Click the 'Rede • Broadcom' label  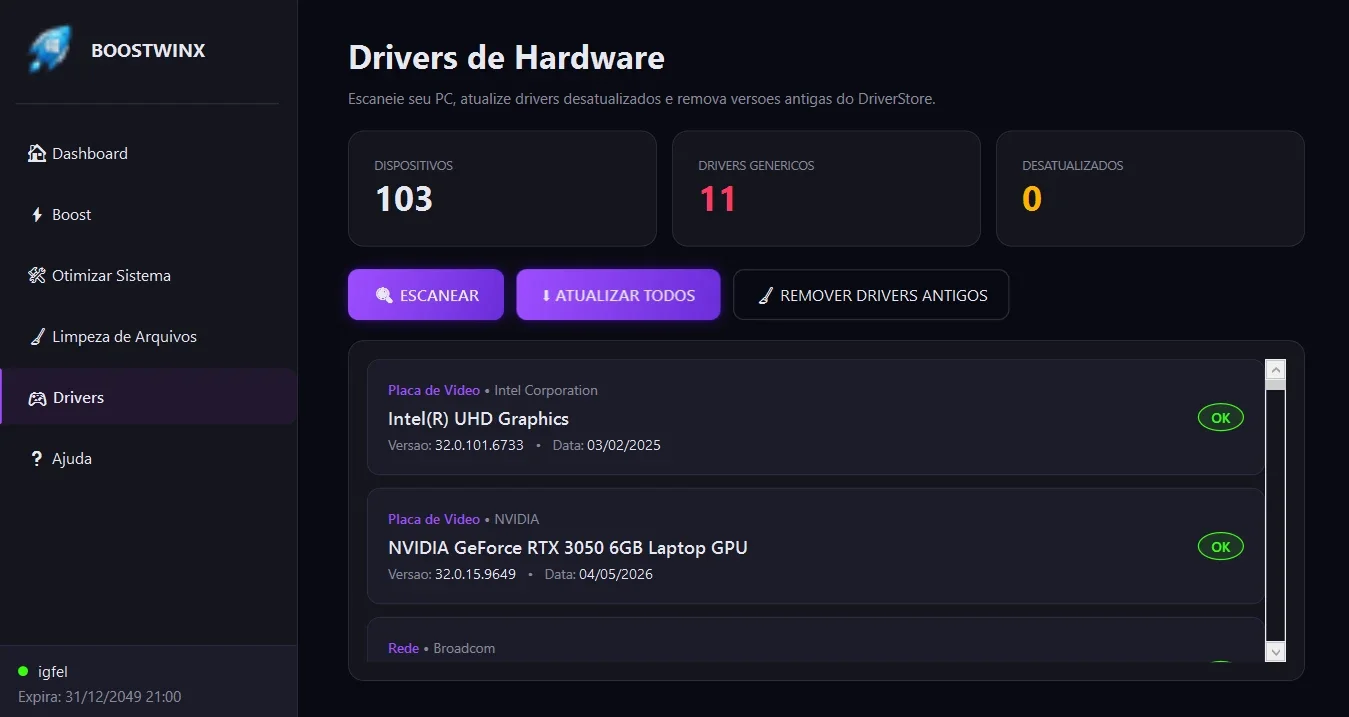[x=441, y=648]
